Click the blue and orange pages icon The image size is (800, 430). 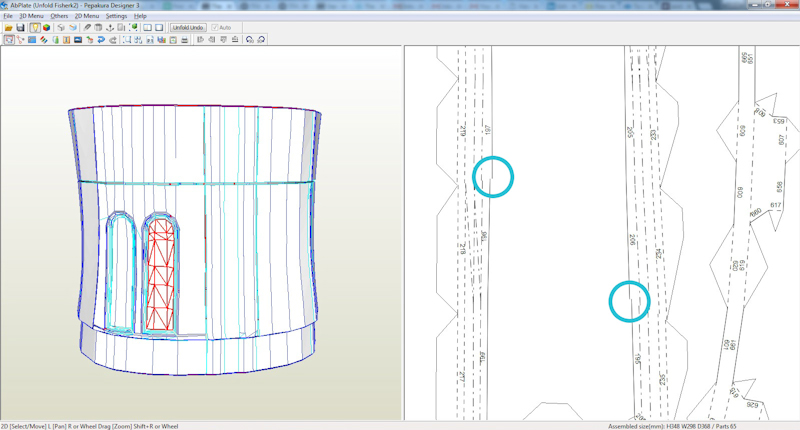point(161,40)
